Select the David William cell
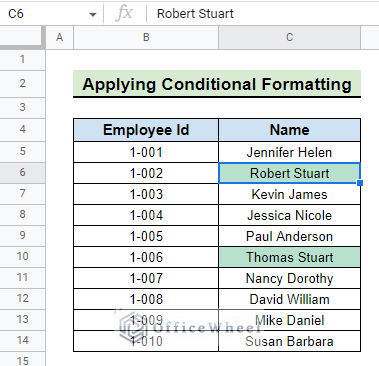379x366 pixels. coord(289,299)
